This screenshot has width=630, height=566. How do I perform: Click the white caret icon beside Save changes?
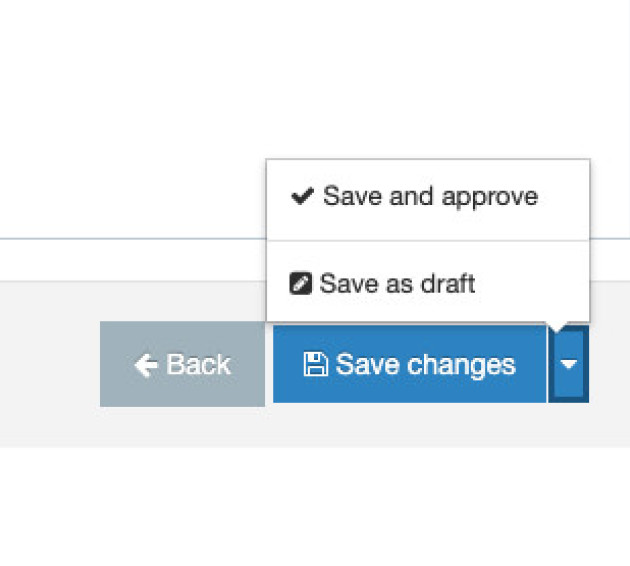pos(568,365)
